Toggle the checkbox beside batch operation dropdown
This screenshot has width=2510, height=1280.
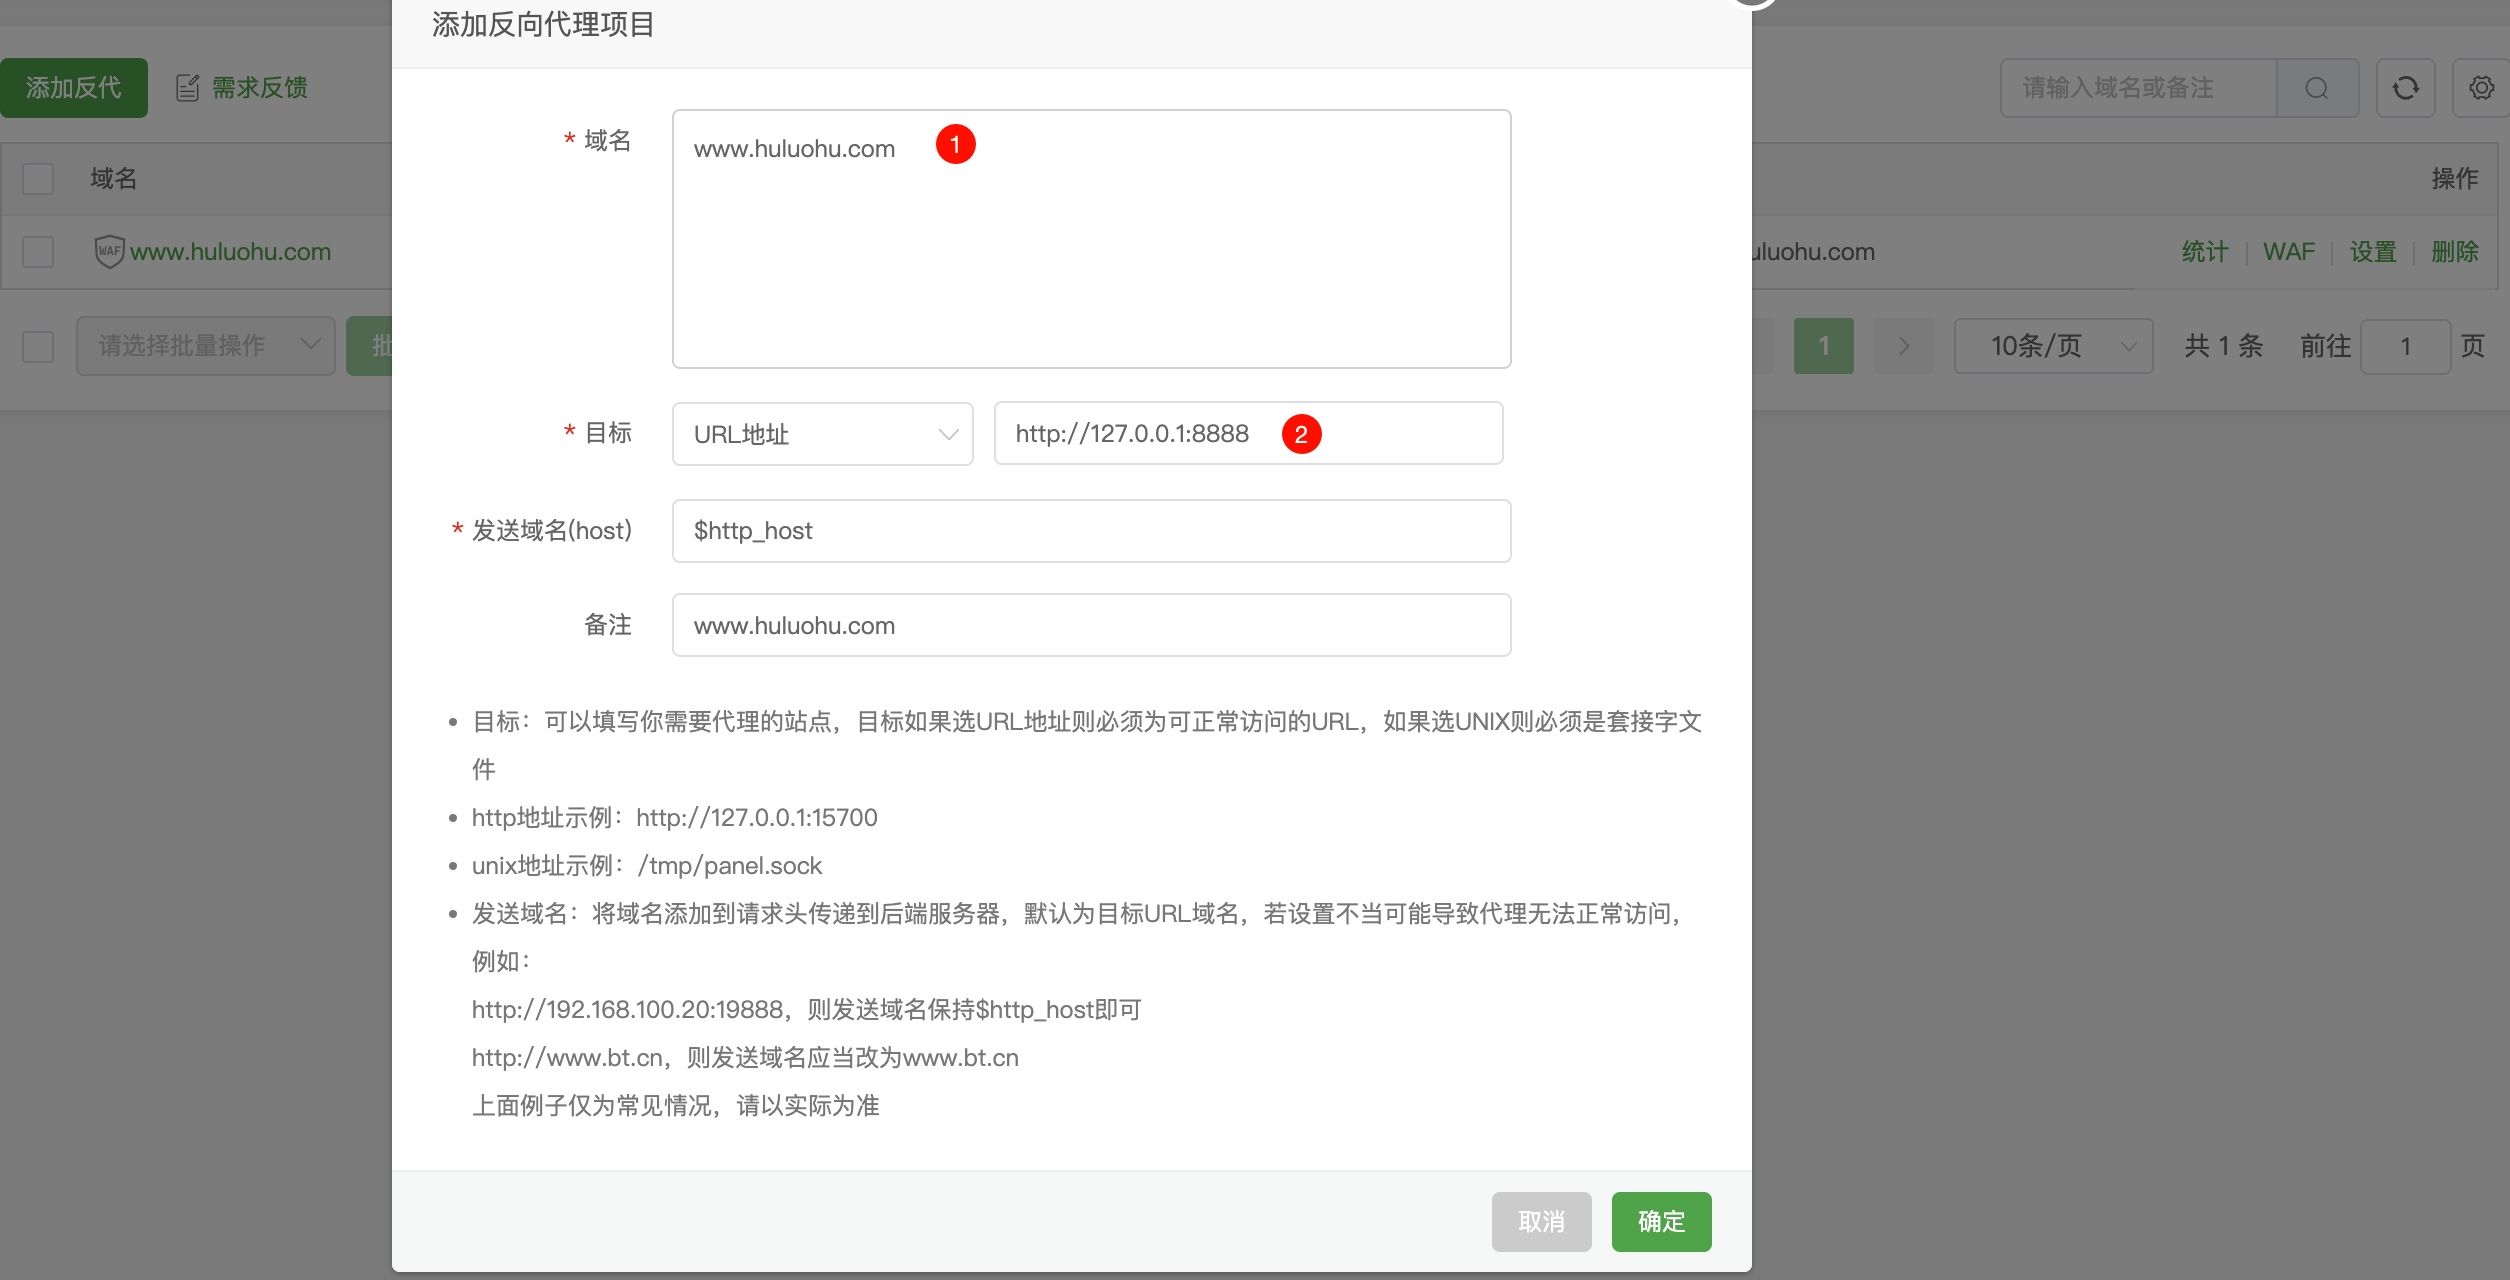tap(38, 346)
